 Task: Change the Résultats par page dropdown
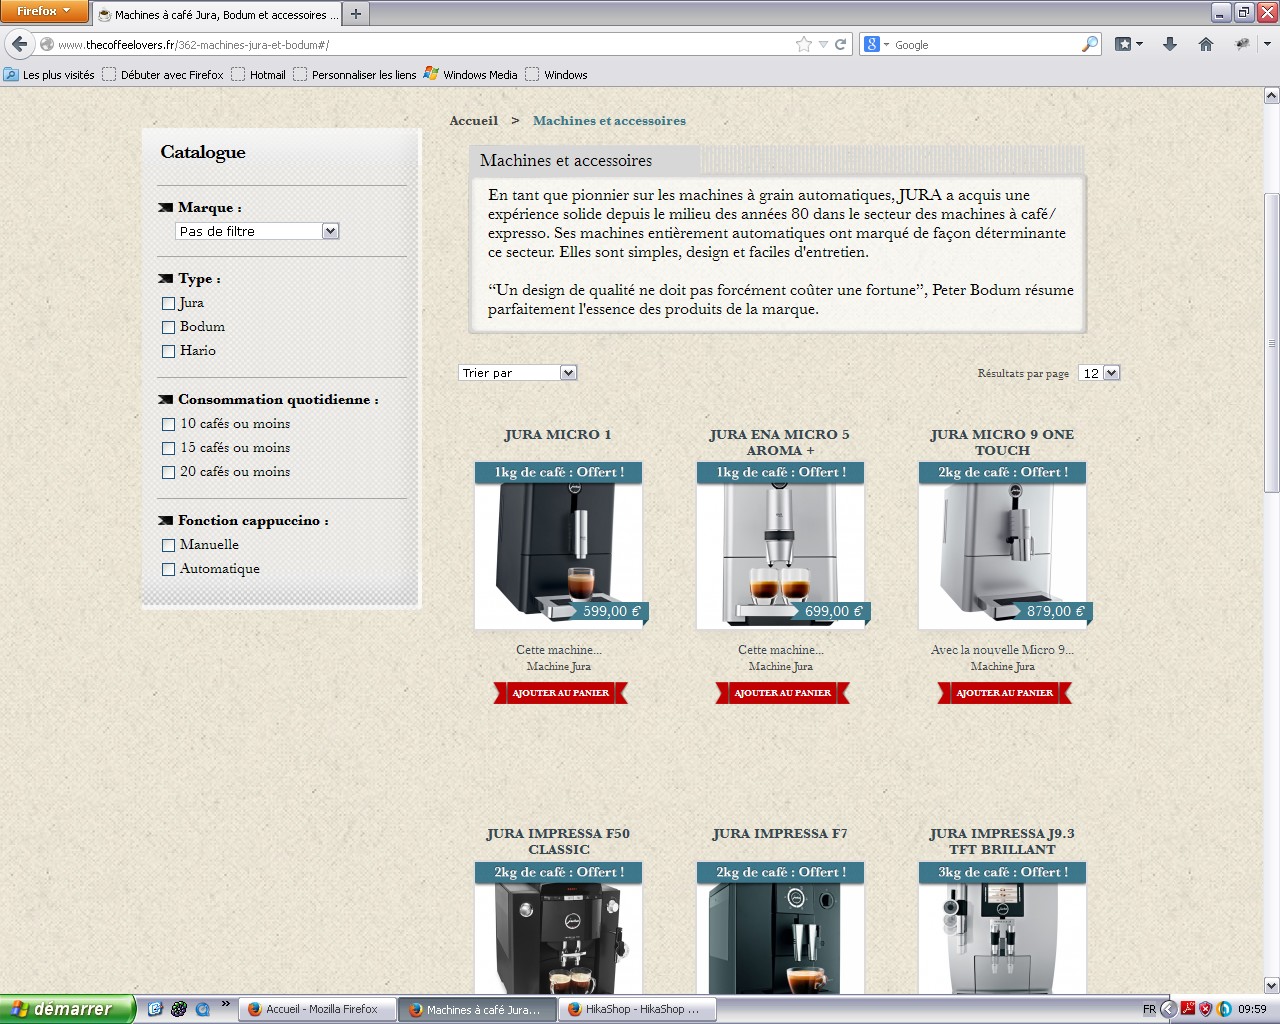(x=1099, y=373)
